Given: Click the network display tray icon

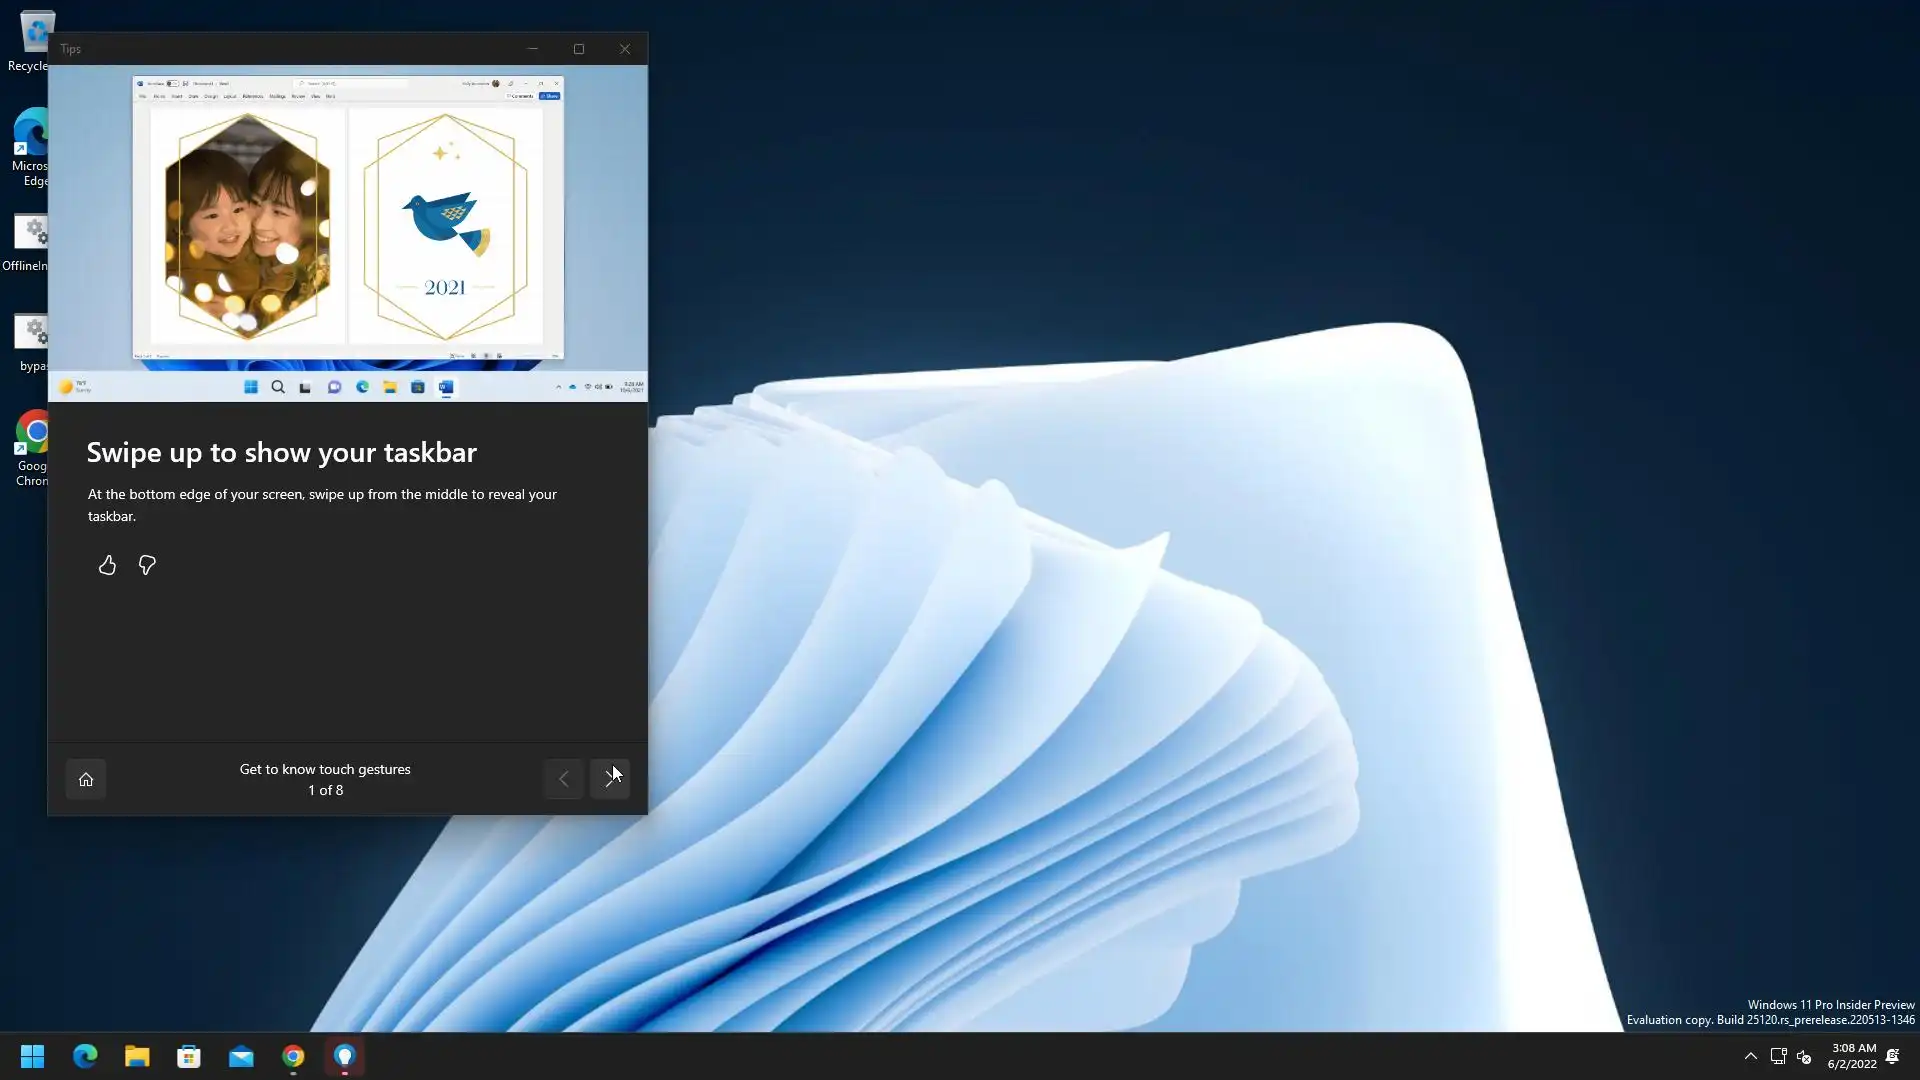Looking at the screenshot, I should pos(1778,1056).
